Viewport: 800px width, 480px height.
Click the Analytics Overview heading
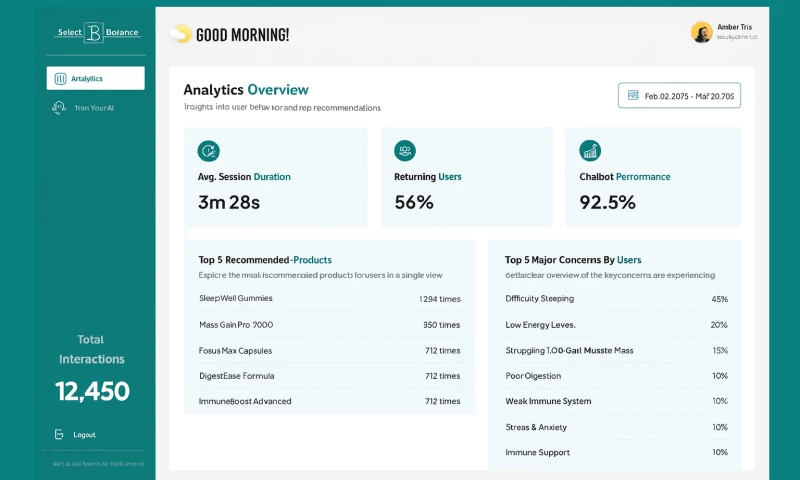[x=246, y=90]
